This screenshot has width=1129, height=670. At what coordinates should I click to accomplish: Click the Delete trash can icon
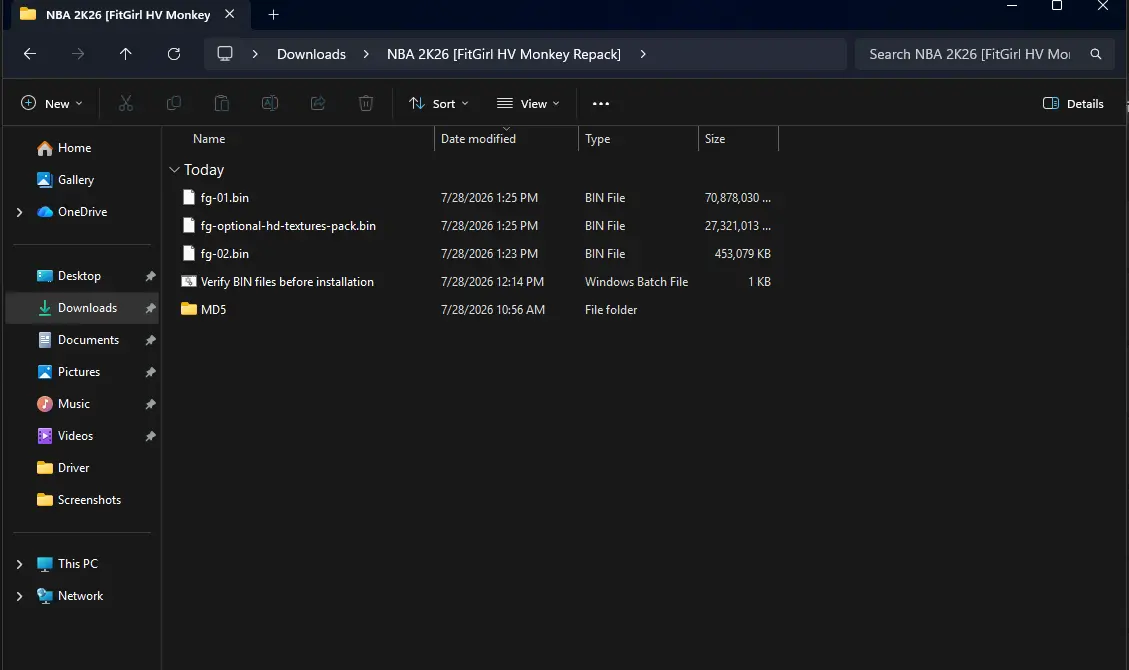click(366, 104)
